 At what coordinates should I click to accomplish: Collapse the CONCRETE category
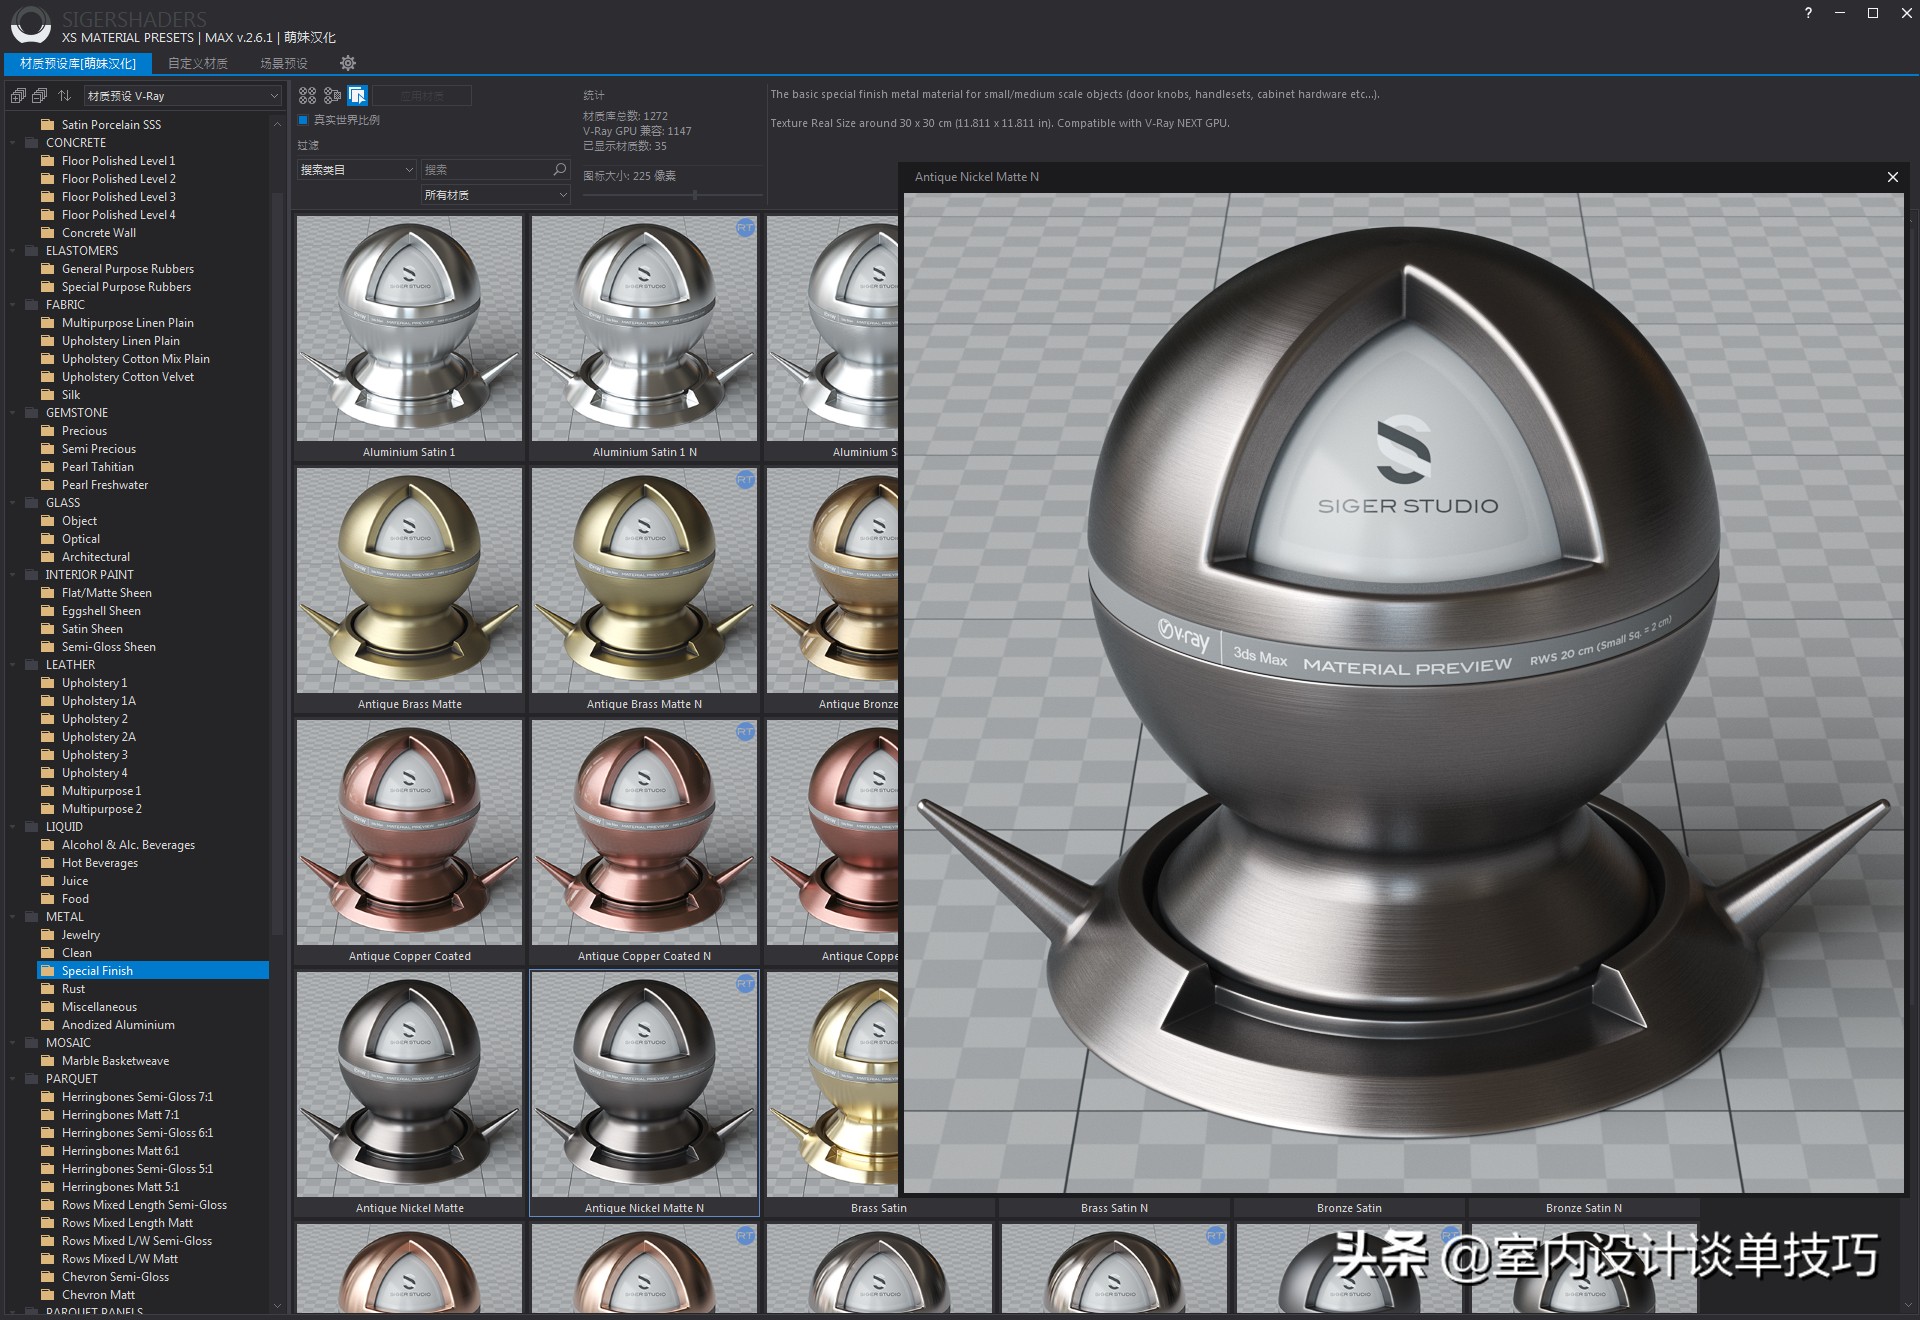[x=12, y=142]
